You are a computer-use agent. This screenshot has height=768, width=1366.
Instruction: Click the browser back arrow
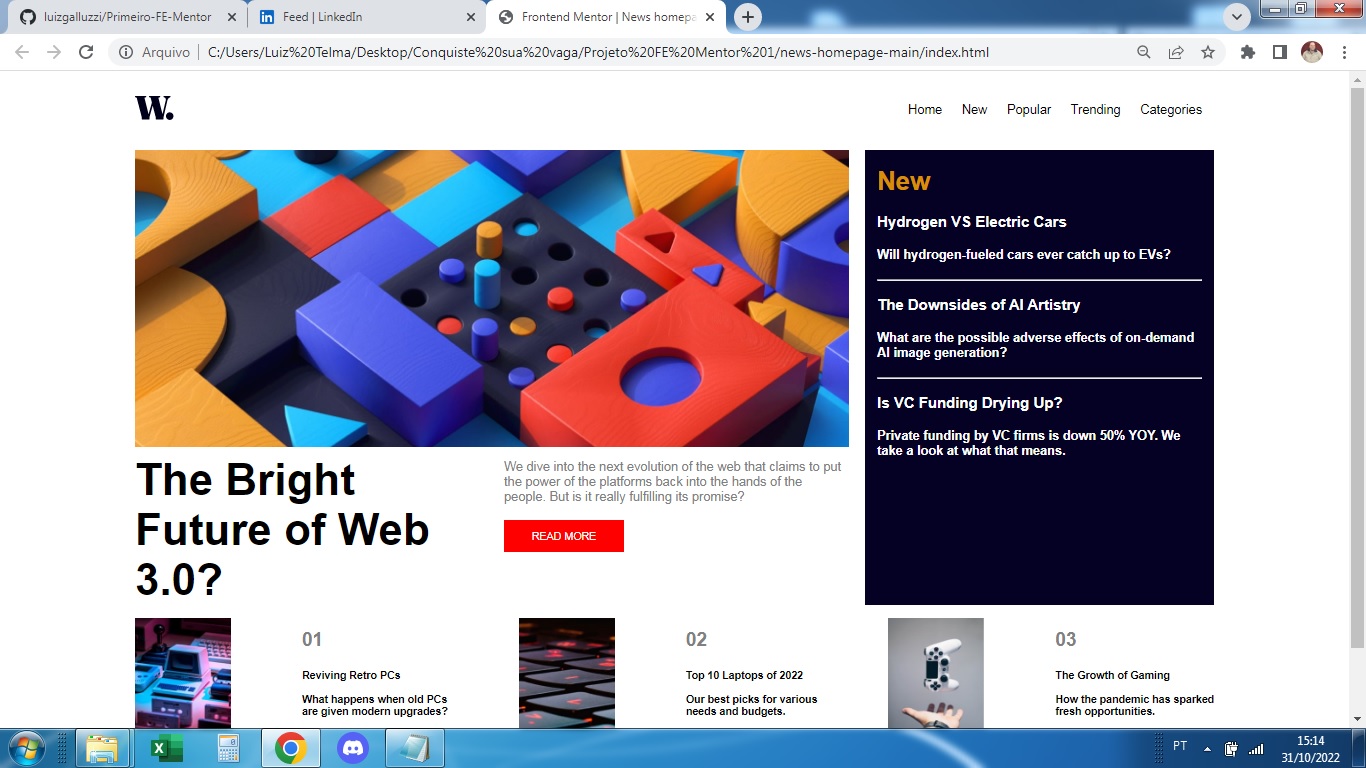[x=22, y=52]
